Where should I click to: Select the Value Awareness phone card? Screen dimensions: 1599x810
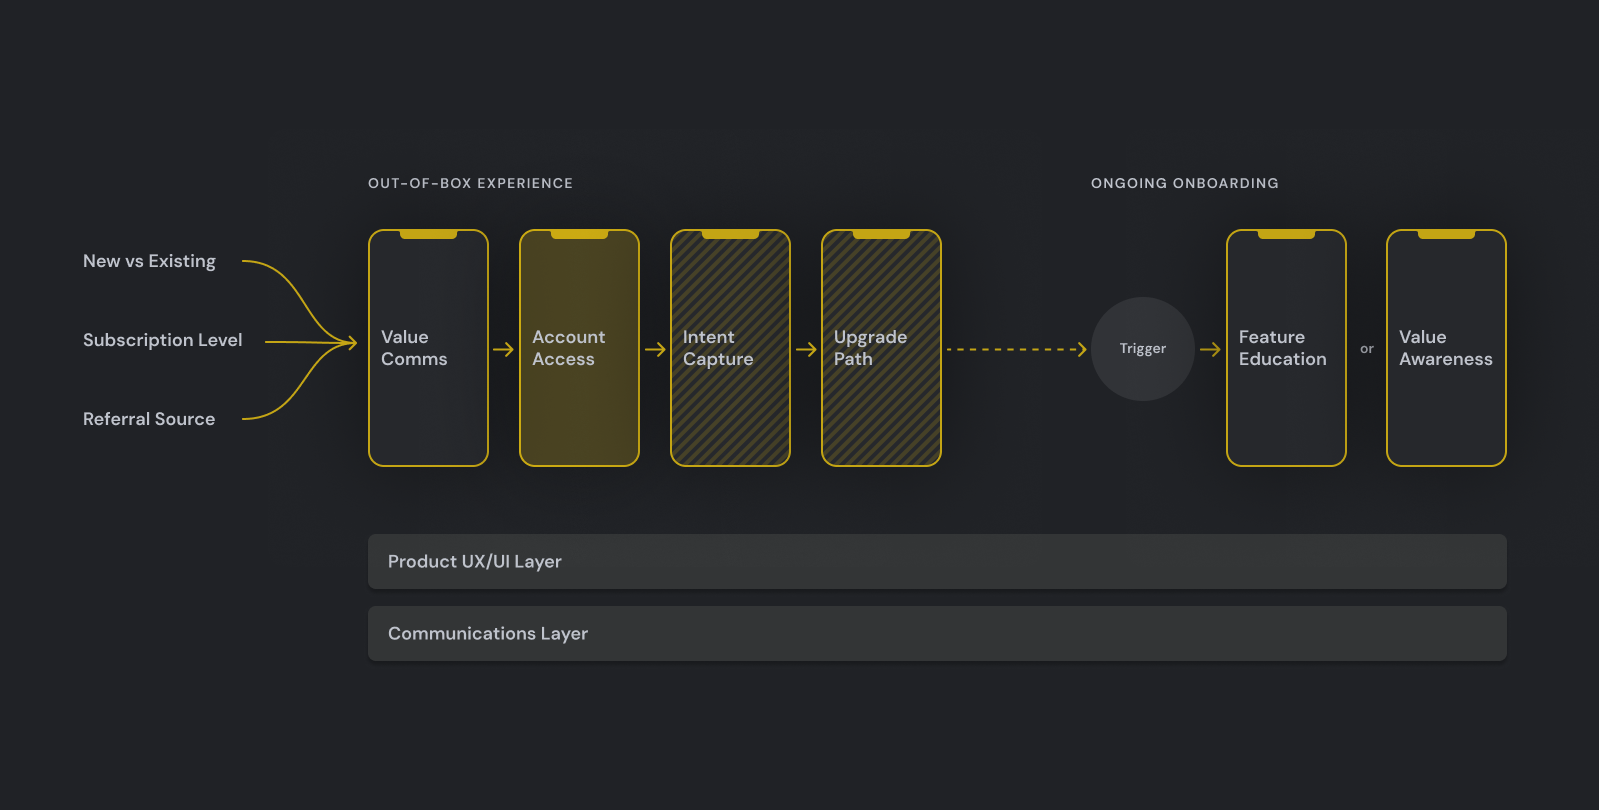1446,348
